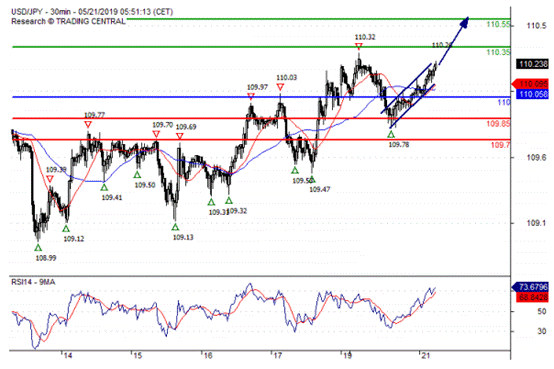Click the USD/JPY 30min chart title
Image resolution: width=554 pixels, height=369 pixels.
tap(92, 12)
